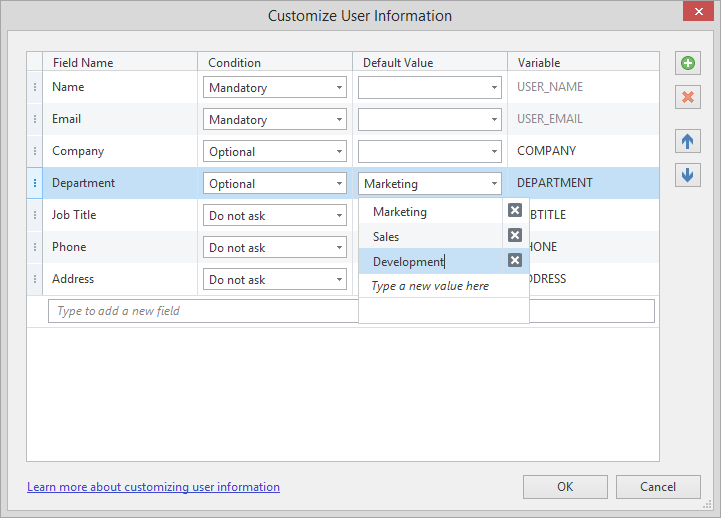
Task: Click the OK button
Action: [x=565, y=487]
